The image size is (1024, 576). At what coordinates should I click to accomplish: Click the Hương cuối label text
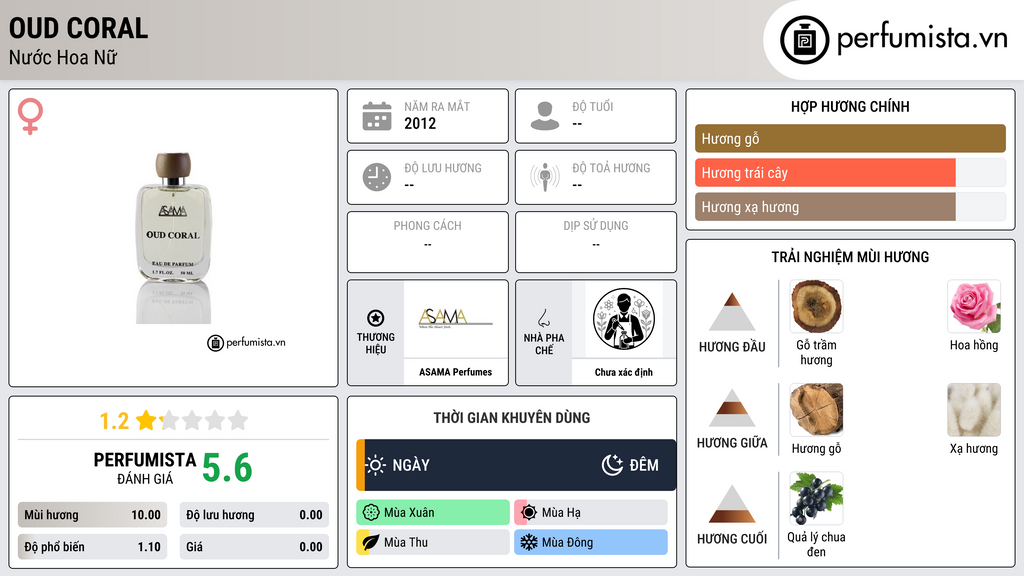coord(732,539)
